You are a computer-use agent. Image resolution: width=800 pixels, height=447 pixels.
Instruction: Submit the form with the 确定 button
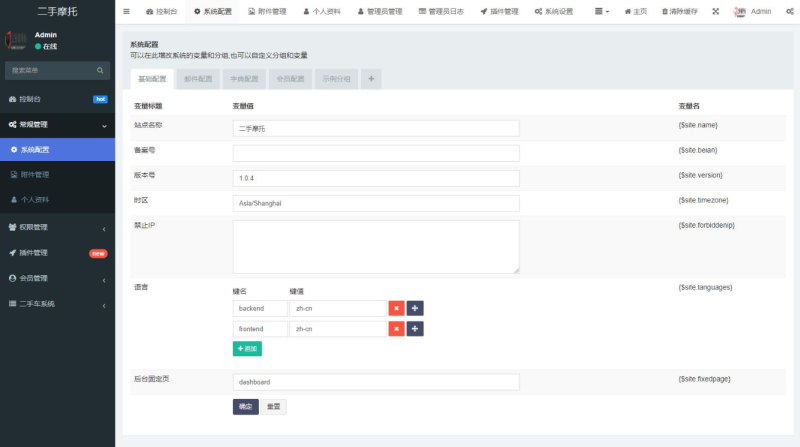pos(246,407)
